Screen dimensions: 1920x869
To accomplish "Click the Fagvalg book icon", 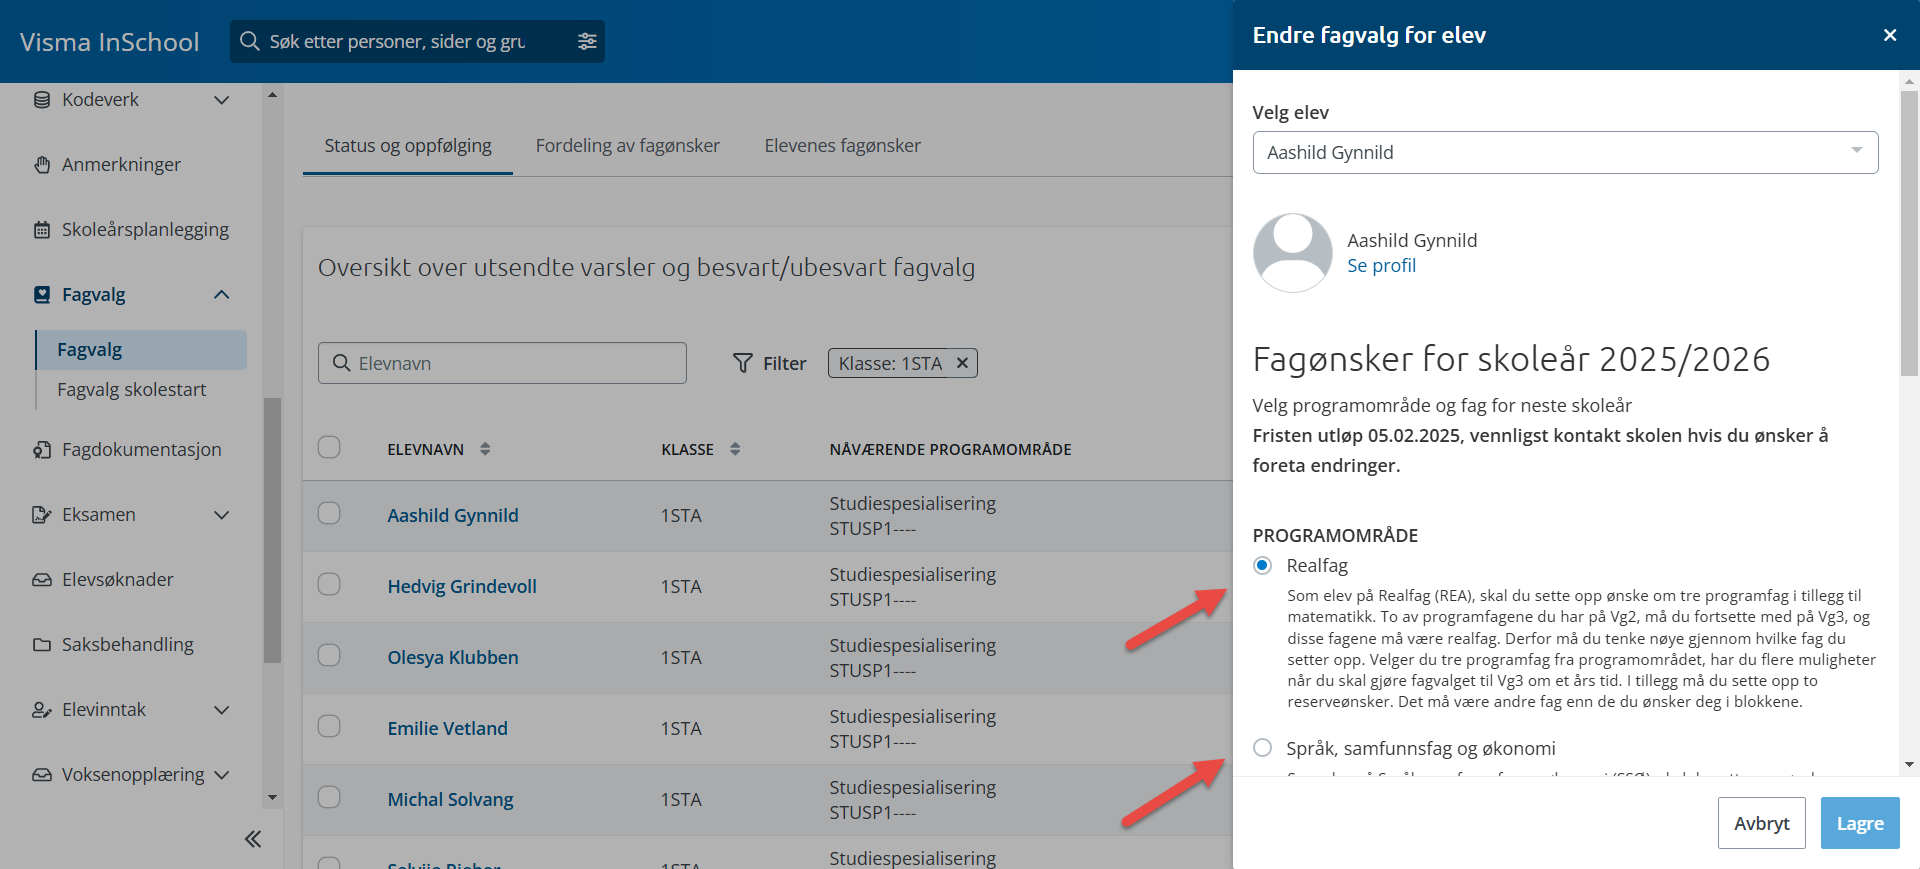I will pyautogui.click(x=42, y=295).
